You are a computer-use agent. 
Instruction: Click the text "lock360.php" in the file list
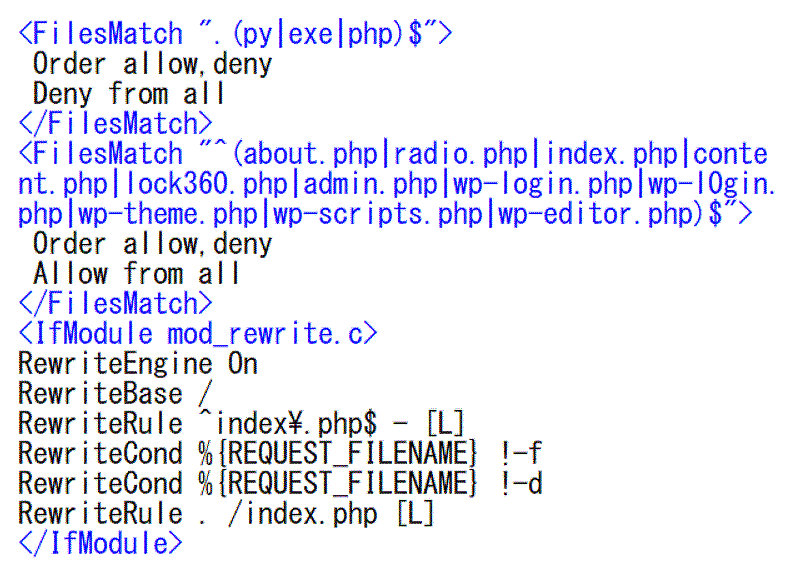point(210,185)
